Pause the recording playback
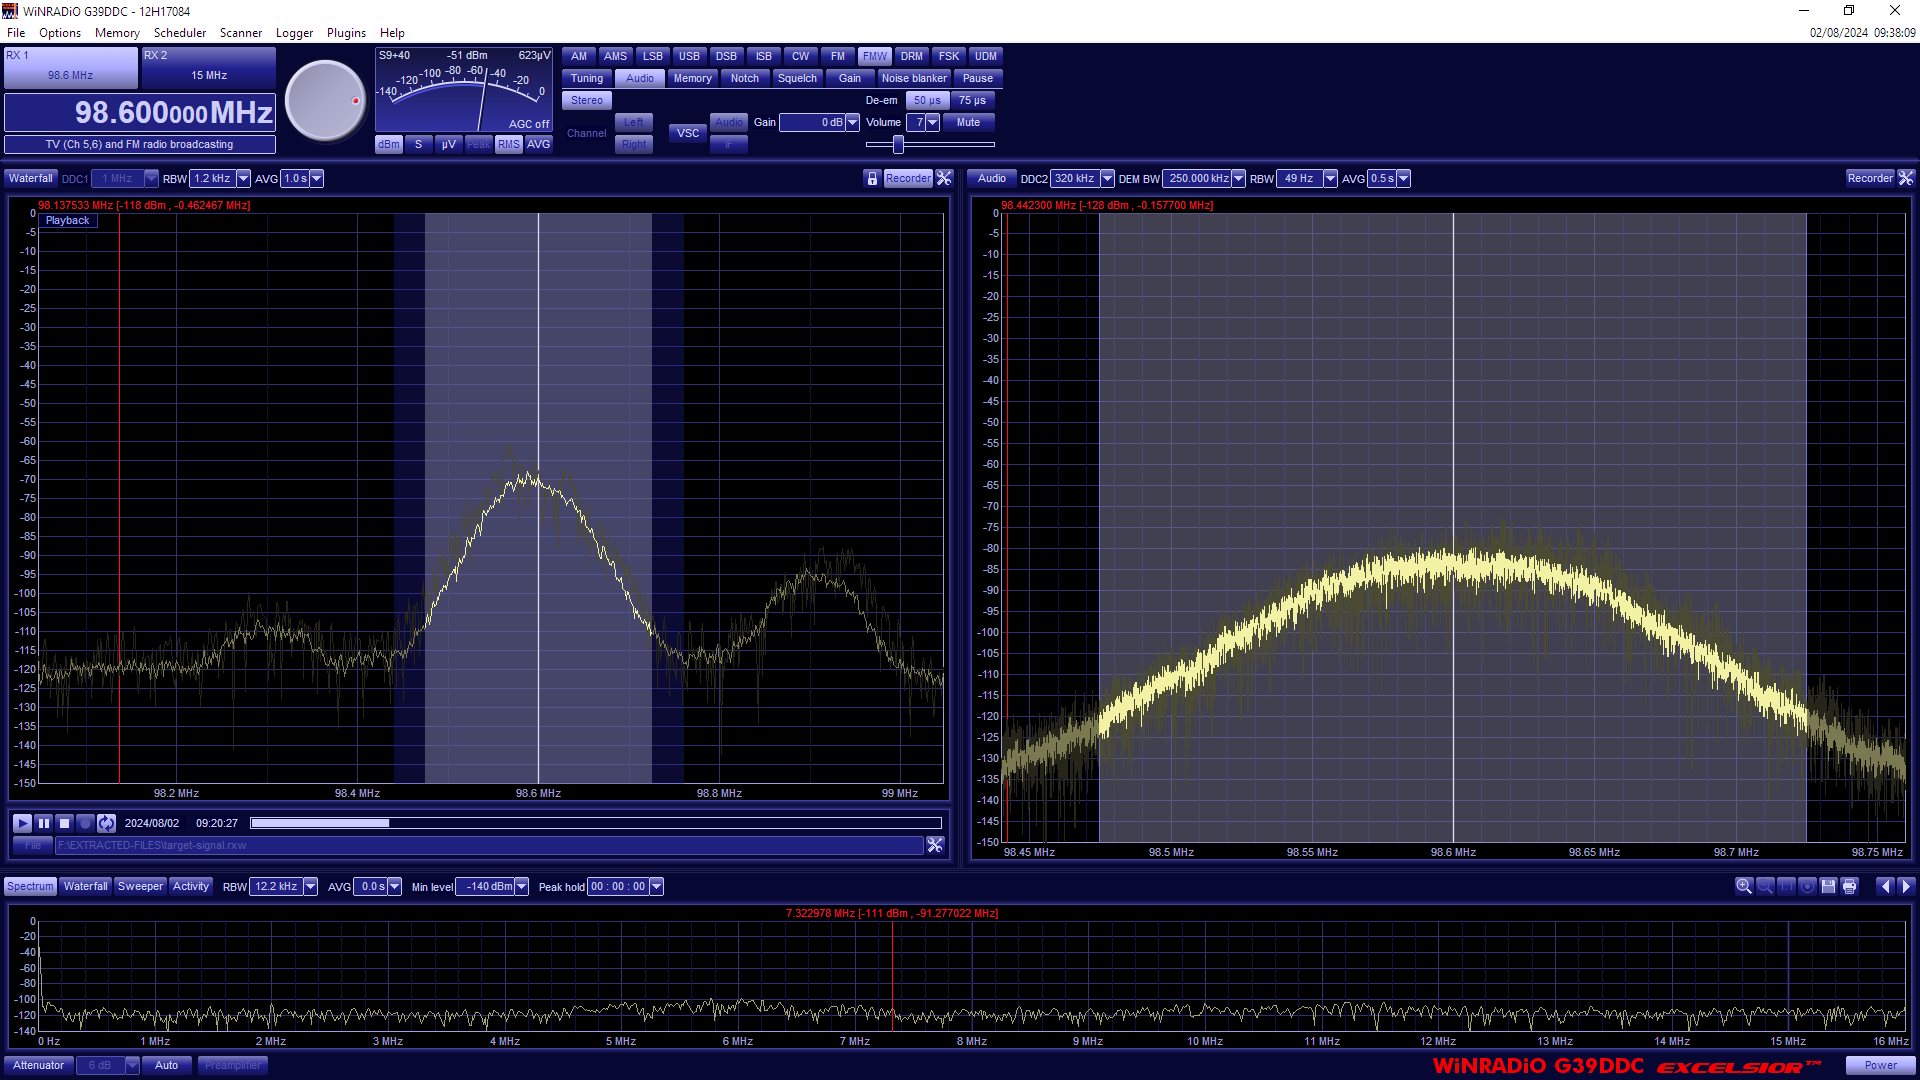Viewport: 1920px width, 1080px height. pos(43,823)
